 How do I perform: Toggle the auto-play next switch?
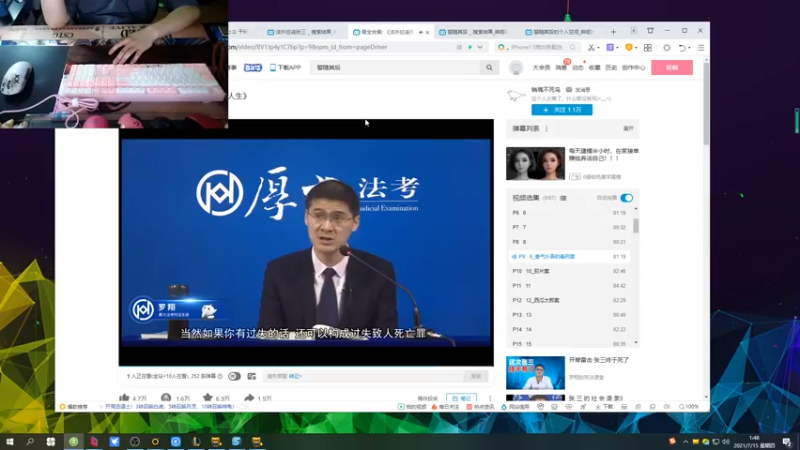[x=627, y=198]
